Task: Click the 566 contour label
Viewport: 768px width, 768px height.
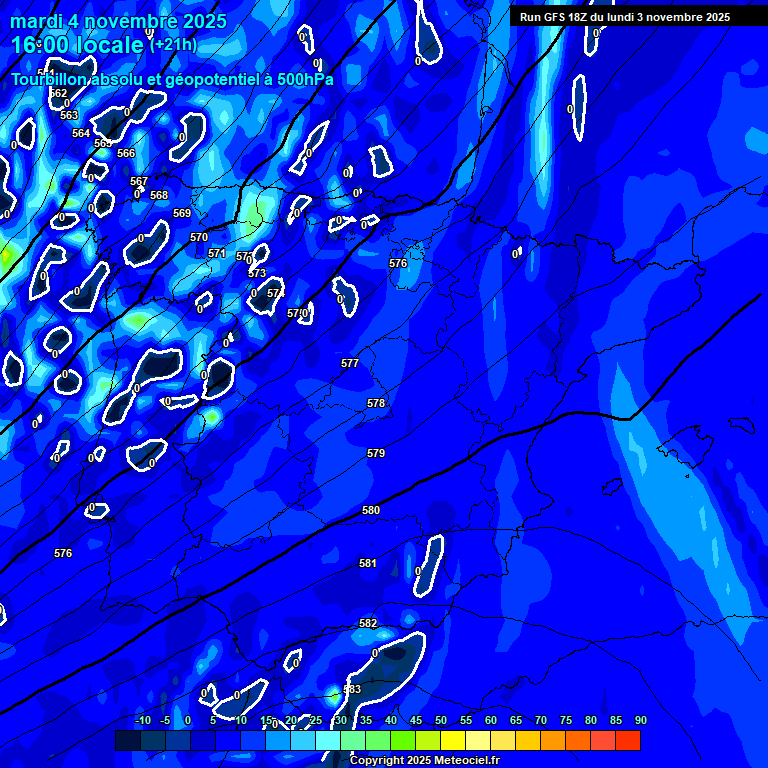Action: pyautogui.click(x=126, y=153)
